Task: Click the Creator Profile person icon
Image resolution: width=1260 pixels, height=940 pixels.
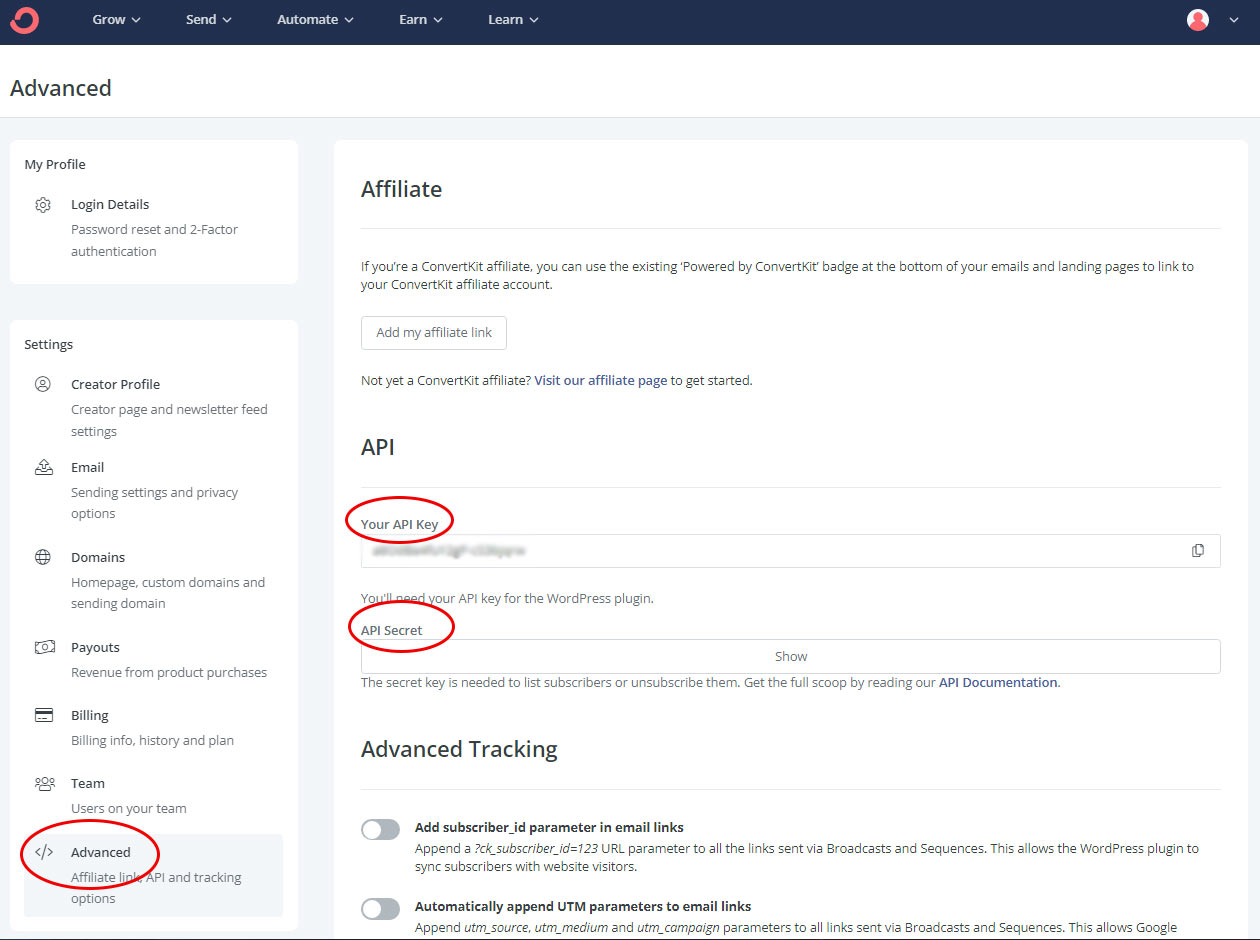Action: pyautogui.click(x=43, y=384)
